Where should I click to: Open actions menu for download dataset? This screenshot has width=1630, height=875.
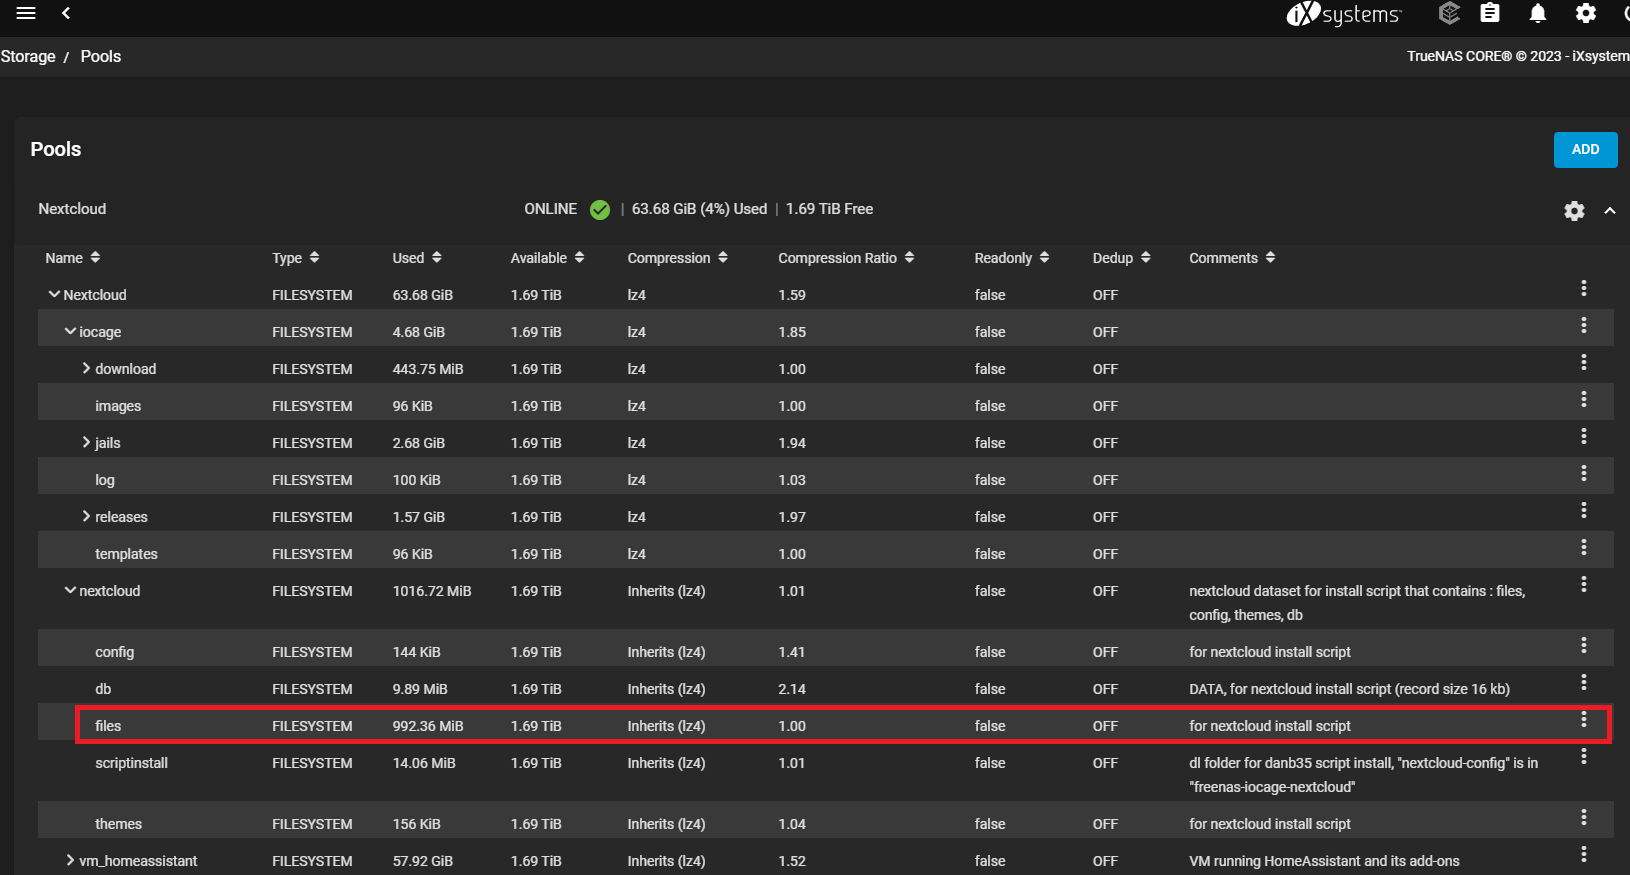[x=1584, y=362]
